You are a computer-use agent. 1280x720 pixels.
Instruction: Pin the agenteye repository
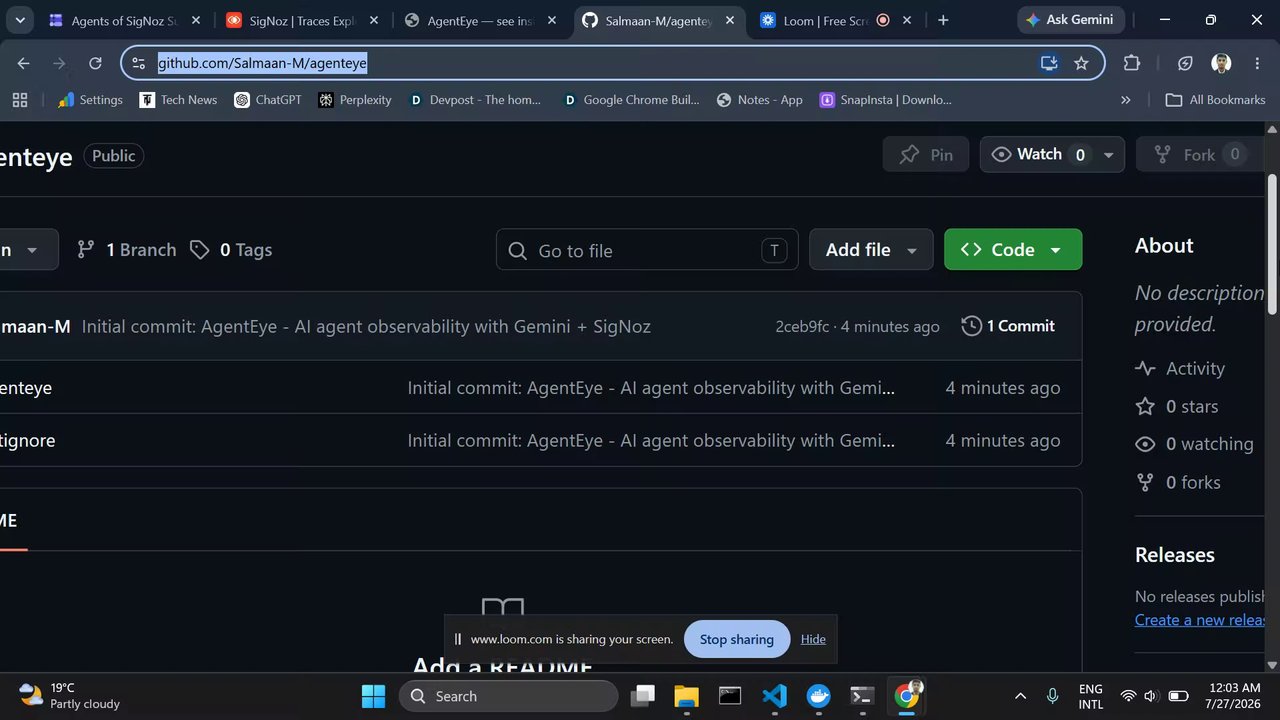926,155
